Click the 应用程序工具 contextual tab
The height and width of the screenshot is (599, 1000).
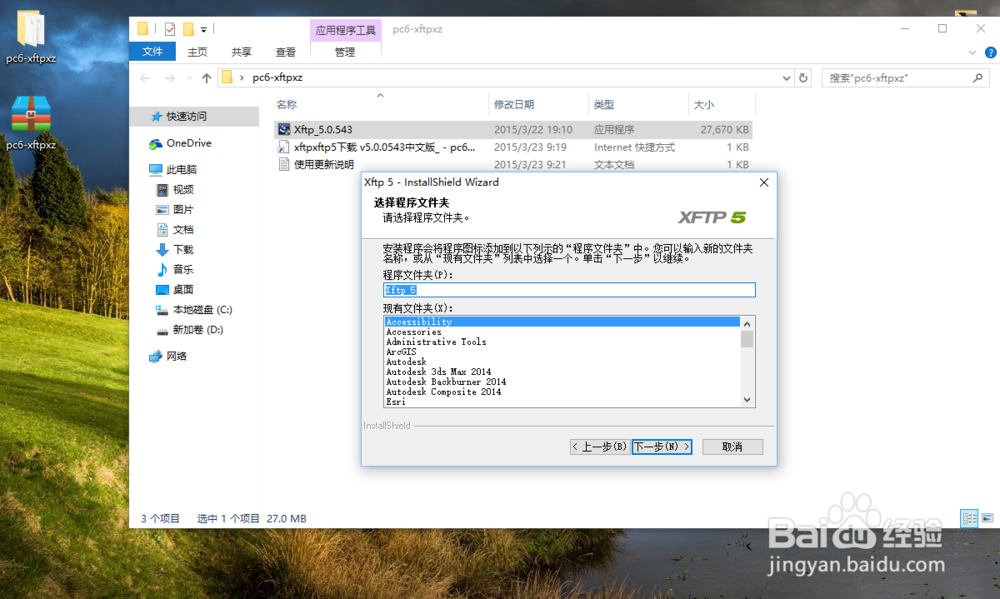[346, 30]
